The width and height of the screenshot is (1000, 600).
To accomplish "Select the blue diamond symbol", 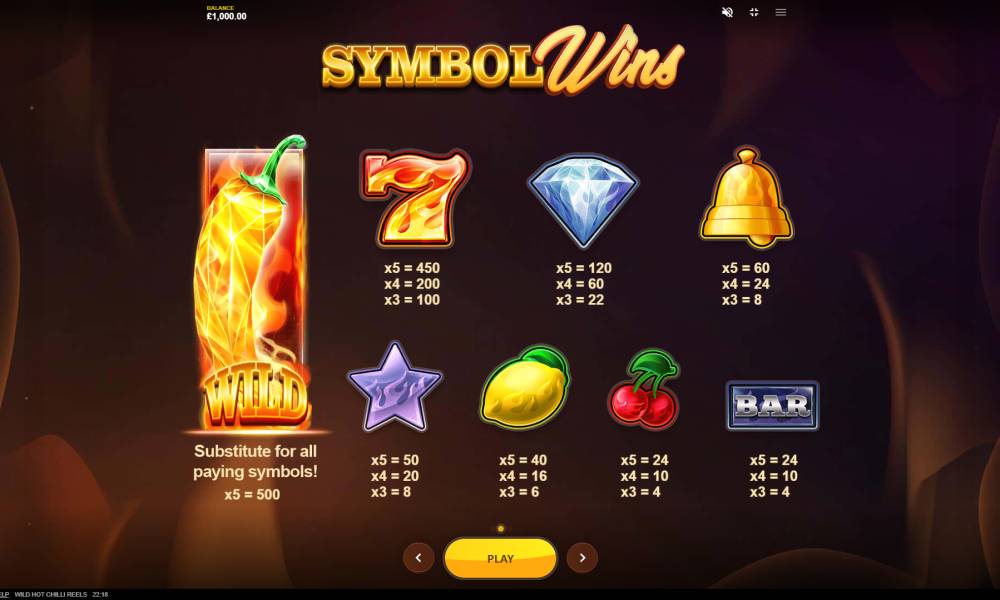I will 583,200.
